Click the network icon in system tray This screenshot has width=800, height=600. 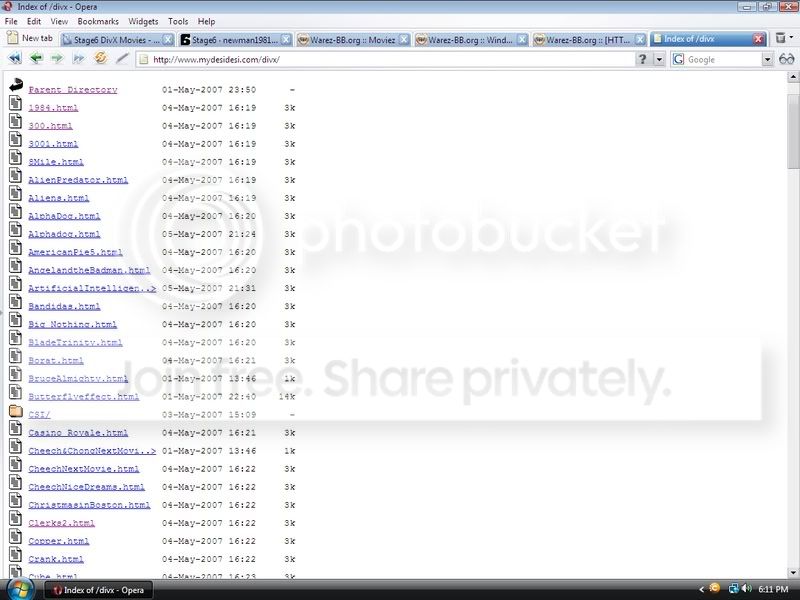734,589
